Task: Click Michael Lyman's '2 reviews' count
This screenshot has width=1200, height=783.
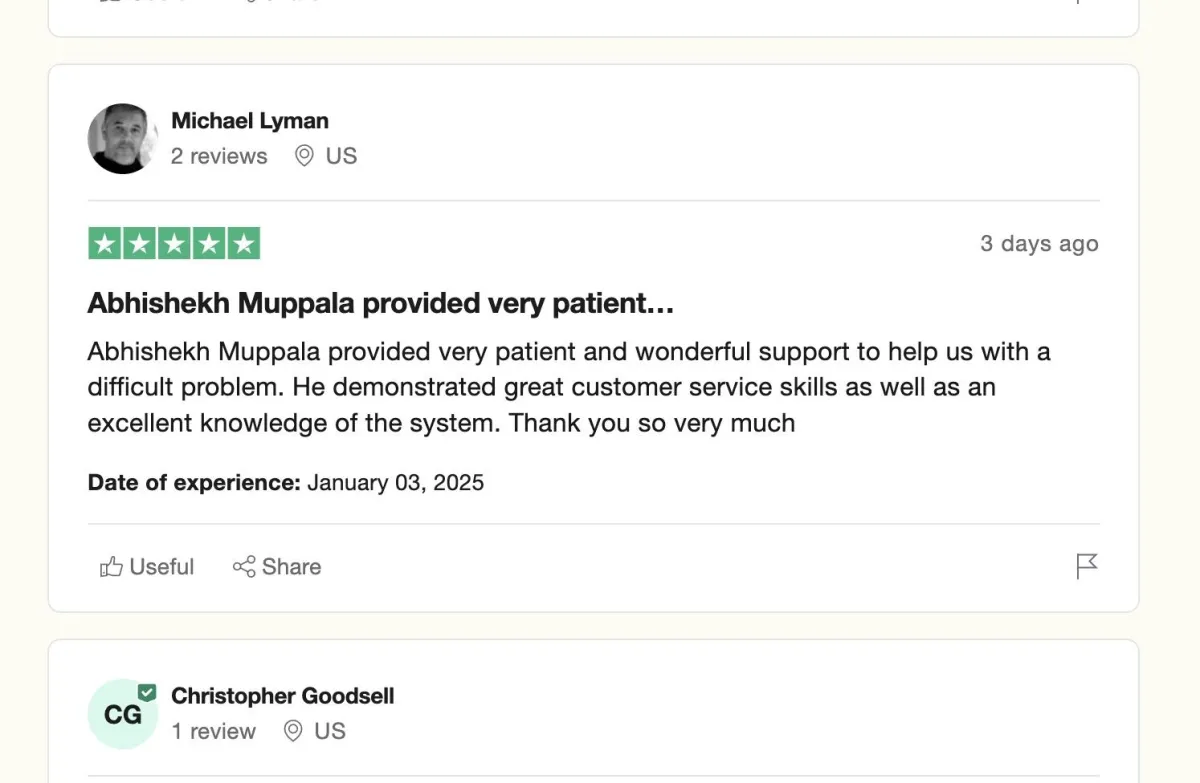Action: [219, 156]
